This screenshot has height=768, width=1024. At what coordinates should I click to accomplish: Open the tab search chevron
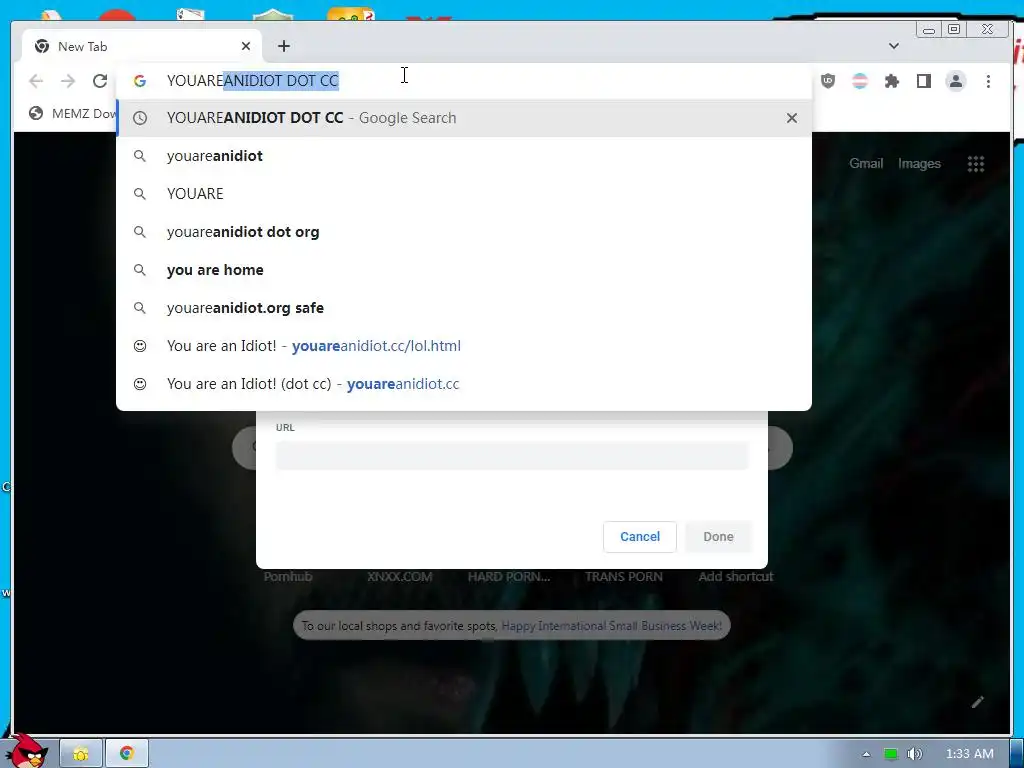(894, 46)
